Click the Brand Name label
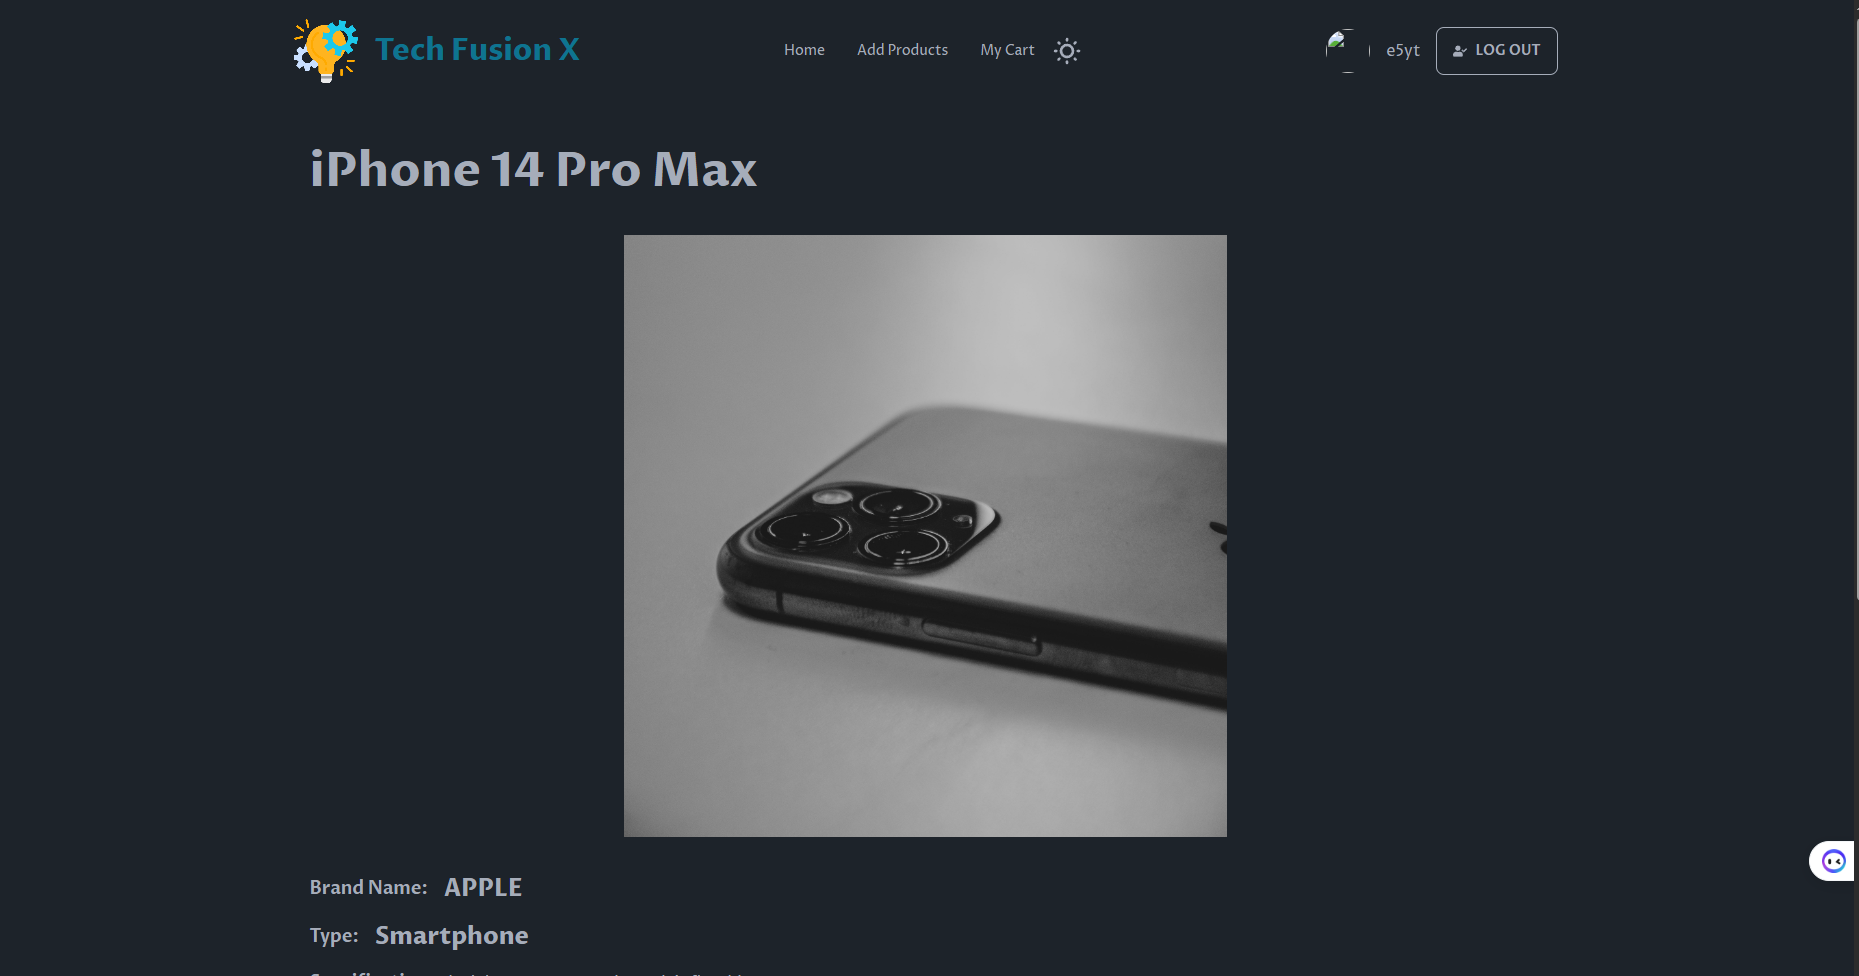 point(368,888)
